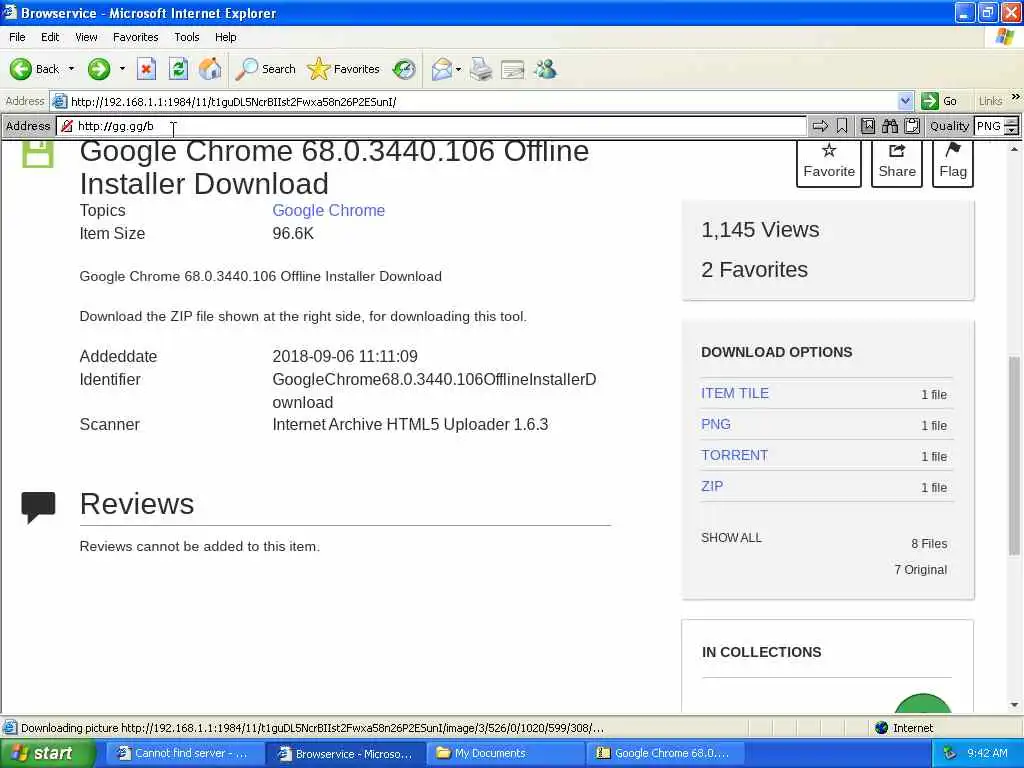Click the Quality PNG stepper arrows
The width and height of the screenshot is (1024, 768).
click(1012, 126)
